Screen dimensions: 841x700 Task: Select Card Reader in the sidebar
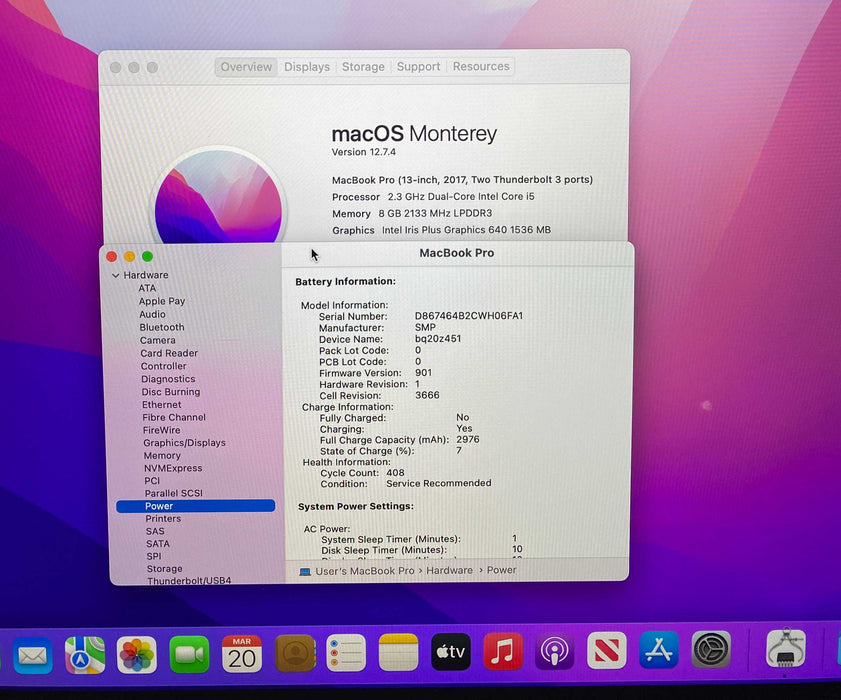tap(169, 353)
